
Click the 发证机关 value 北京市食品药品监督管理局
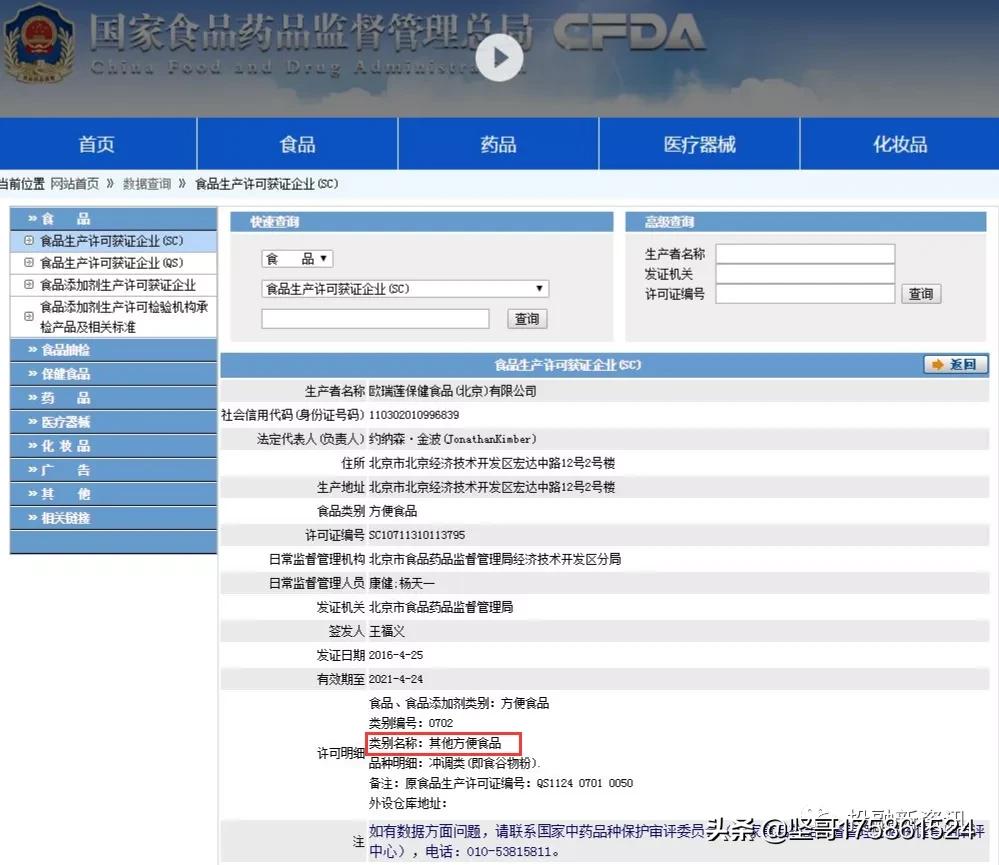pyautogui.click(x=441, y=608)
